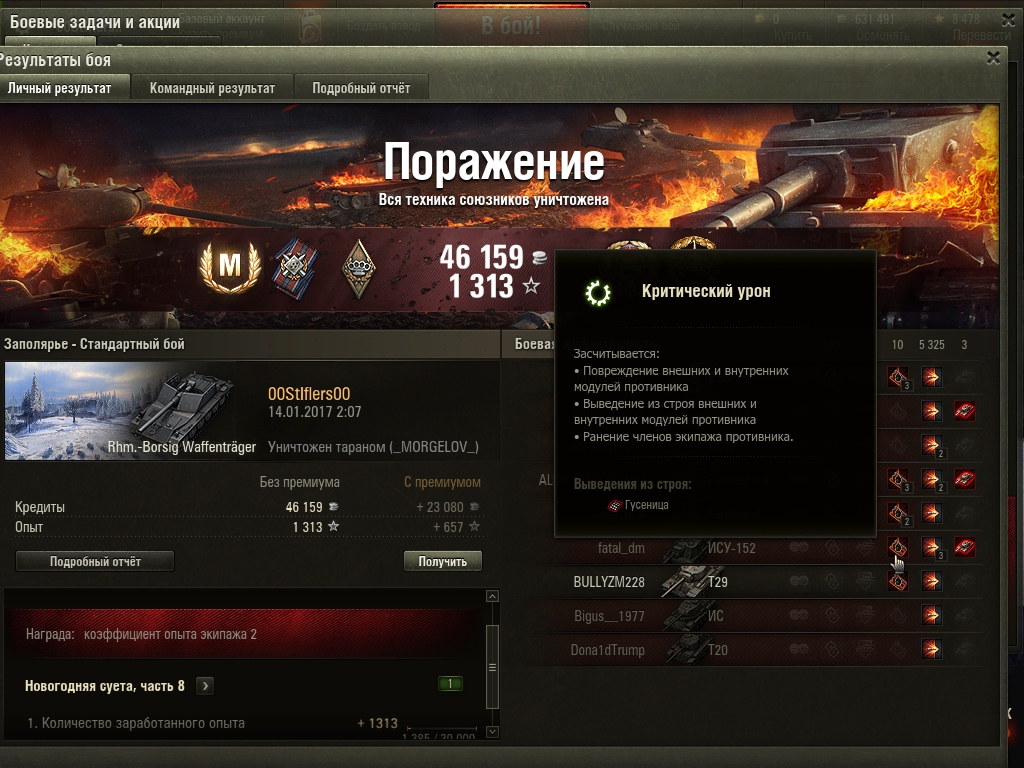Screen dimensions: 1024x768
Task: Click the Получить premium button
Action: pyautogui.click(x=442, y=561)
